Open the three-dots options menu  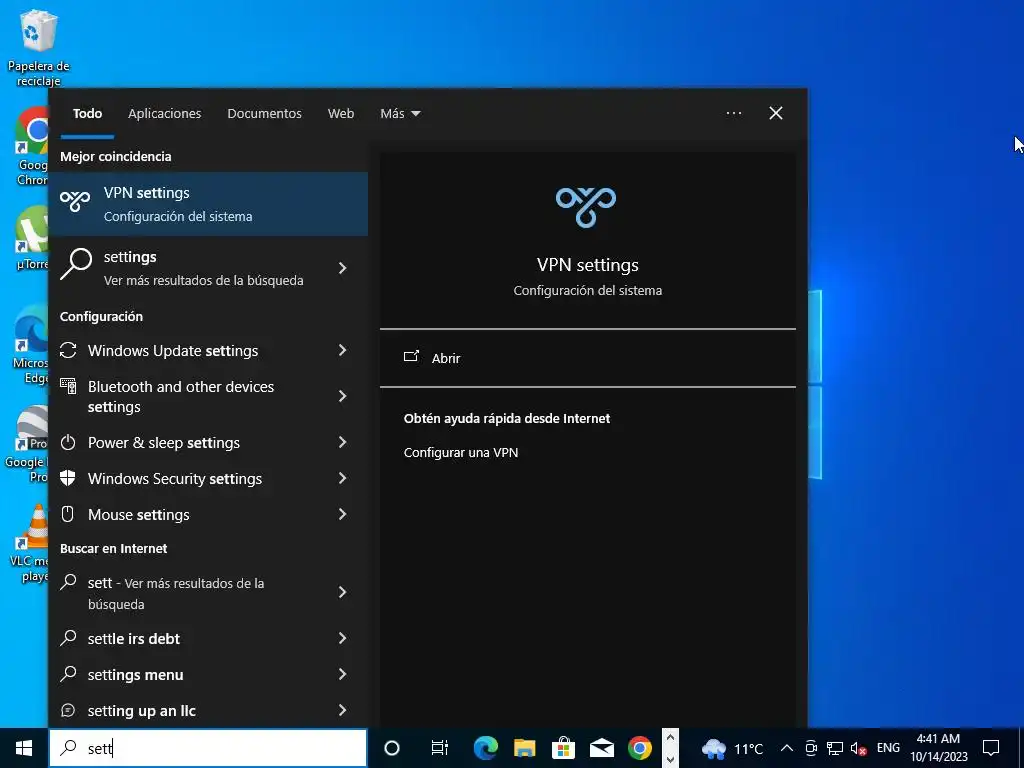(x=734, y=113)
